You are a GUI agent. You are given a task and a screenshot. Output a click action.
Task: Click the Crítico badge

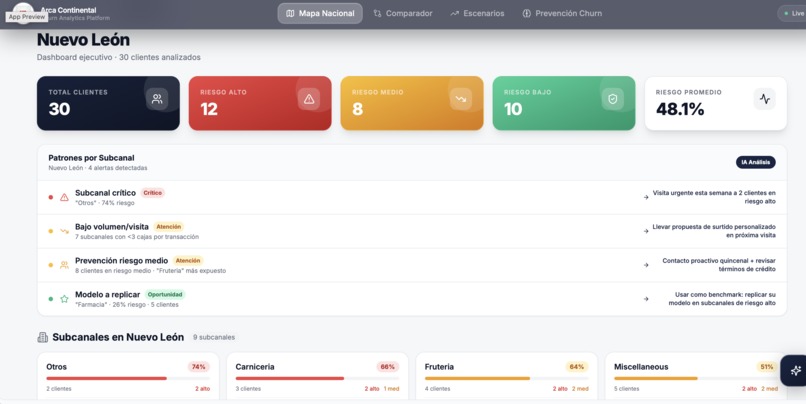(x=153, y=193)
